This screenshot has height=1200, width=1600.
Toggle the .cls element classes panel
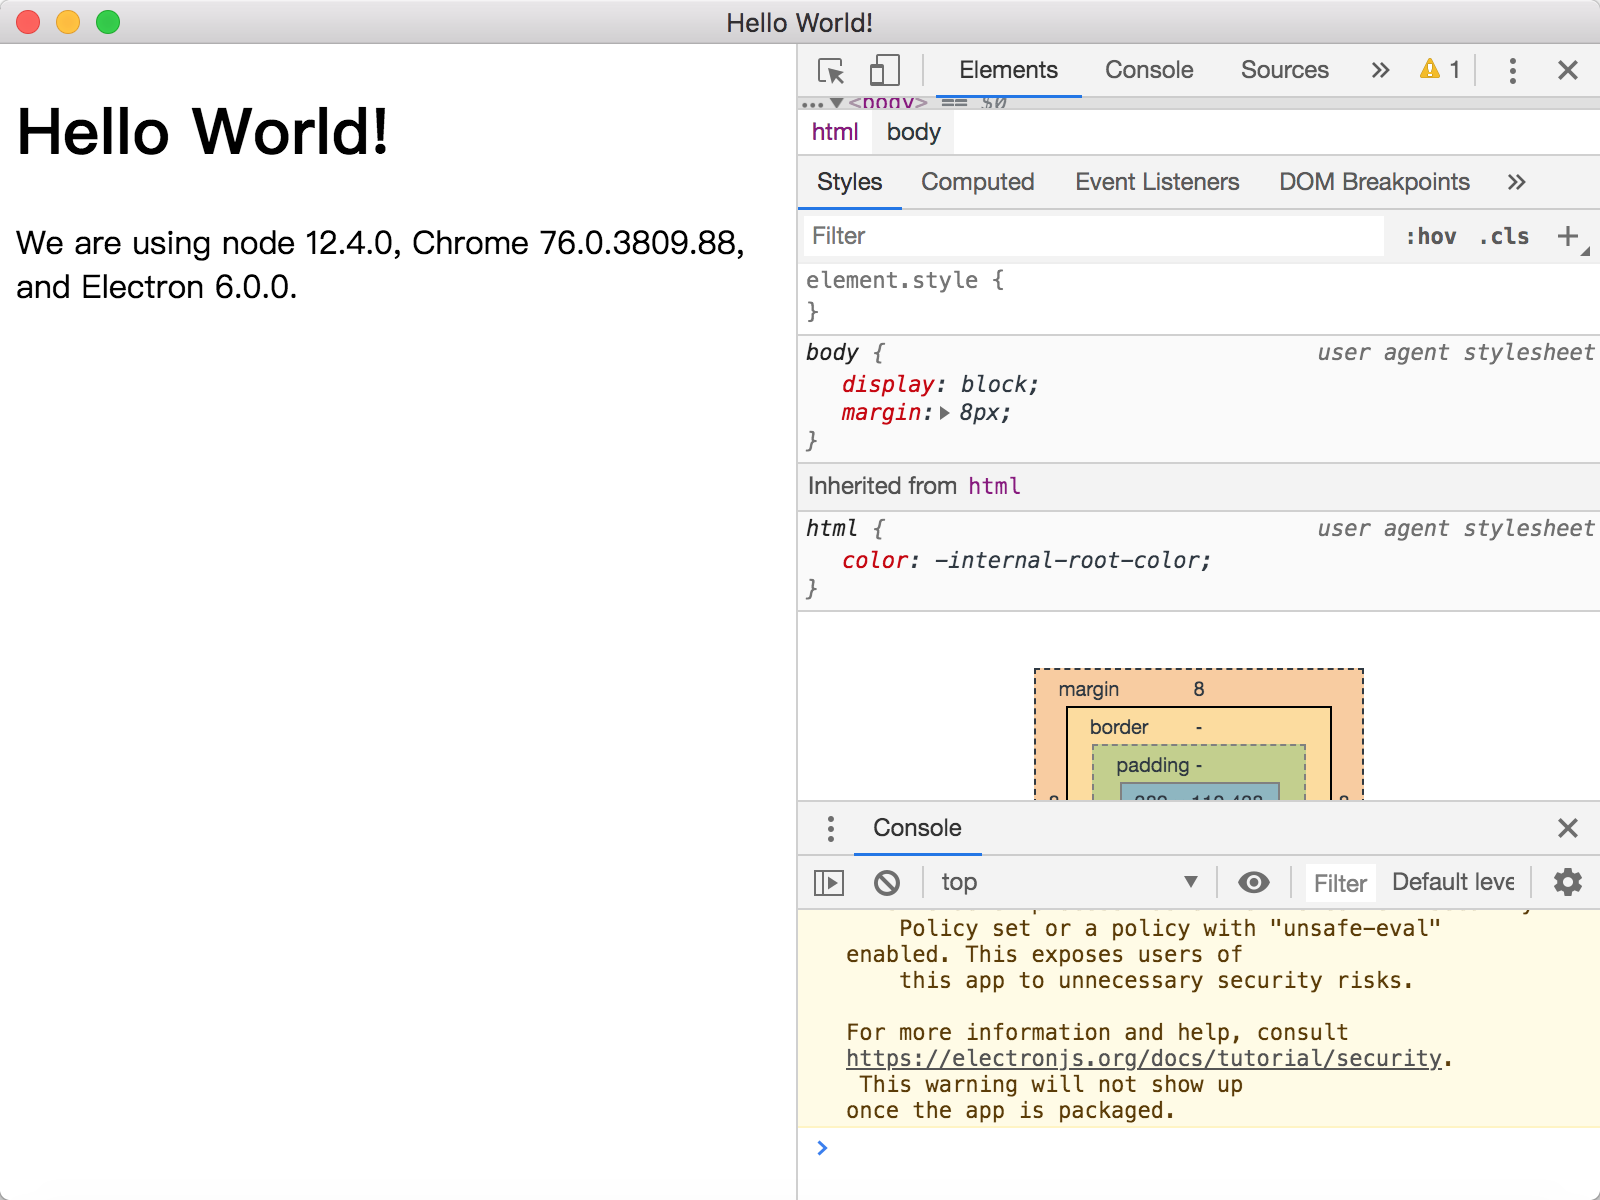(x=1504, y=236)
